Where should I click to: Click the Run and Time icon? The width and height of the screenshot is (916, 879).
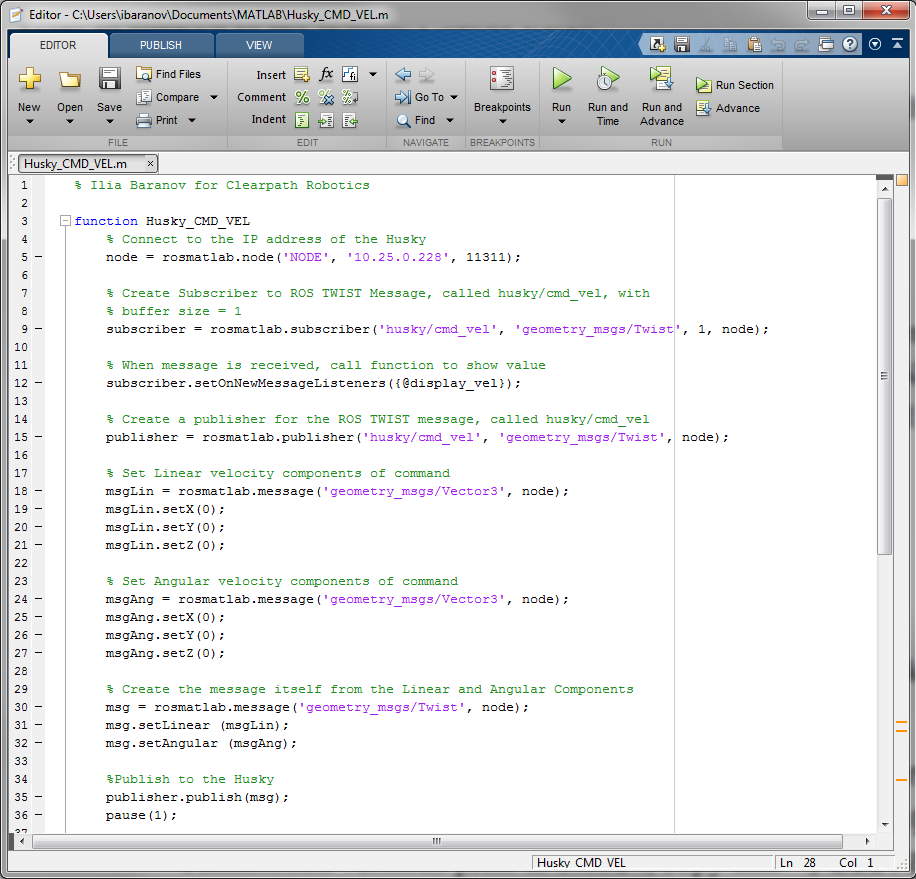point(608,79)
